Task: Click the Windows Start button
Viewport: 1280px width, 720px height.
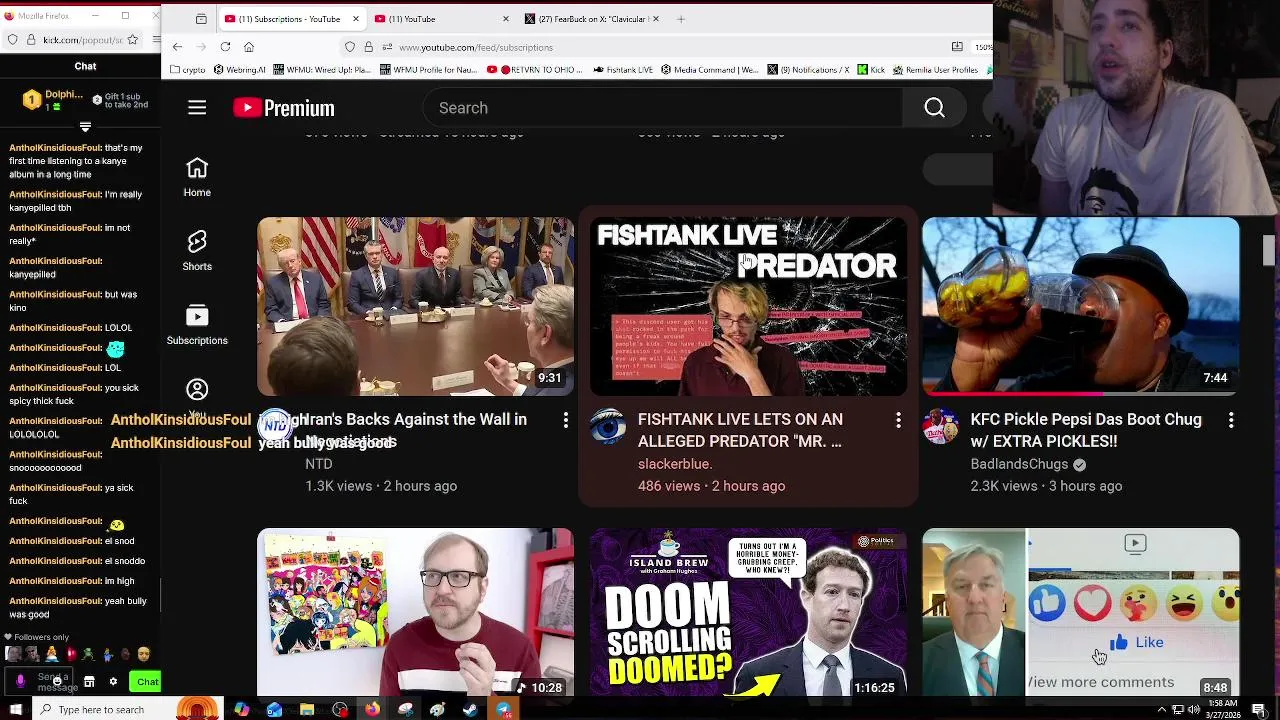Action: click(x=16, y=710)
